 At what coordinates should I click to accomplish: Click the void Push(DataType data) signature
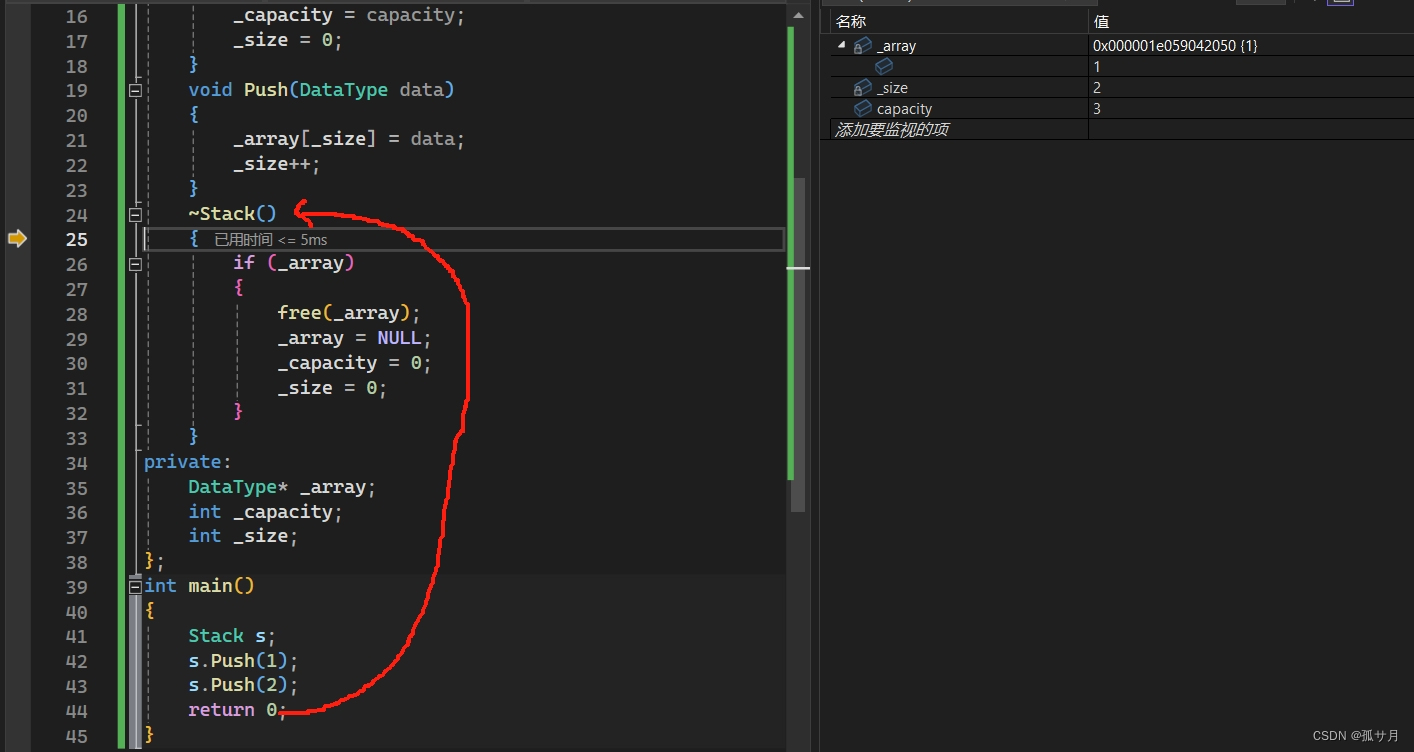pos(321,90)
